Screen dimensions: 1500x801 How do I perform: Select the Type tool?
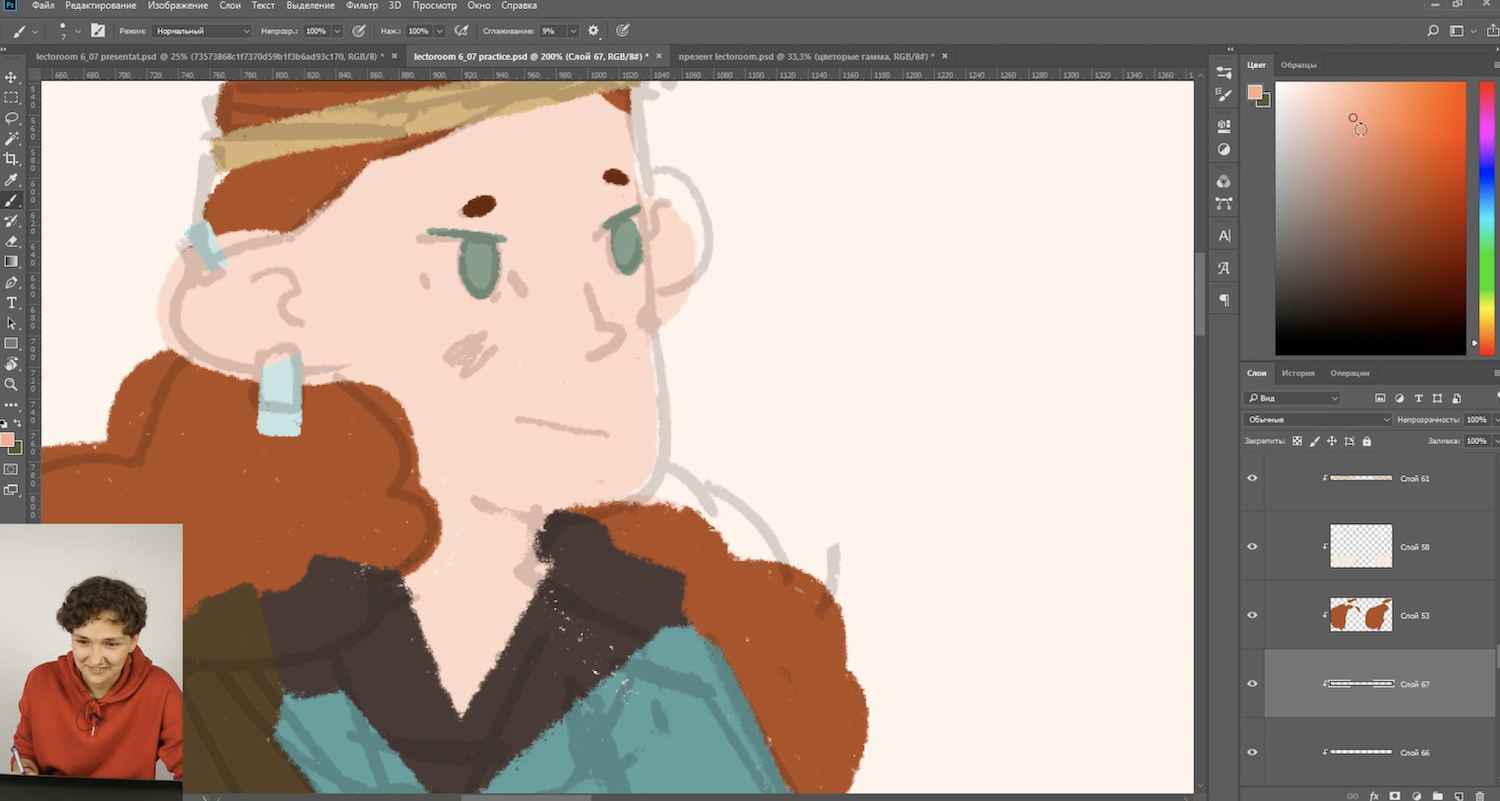12,303
